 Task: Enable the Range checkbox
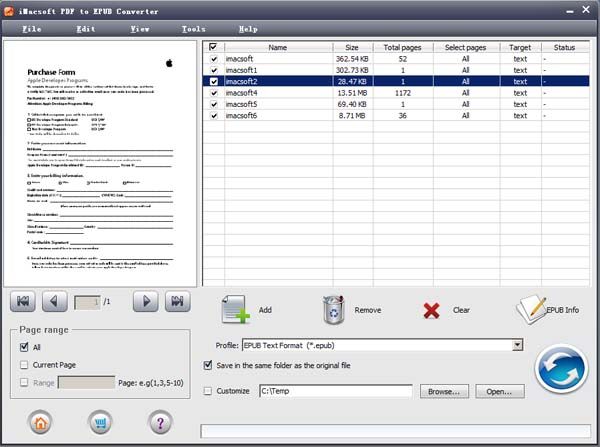(24, 382)
